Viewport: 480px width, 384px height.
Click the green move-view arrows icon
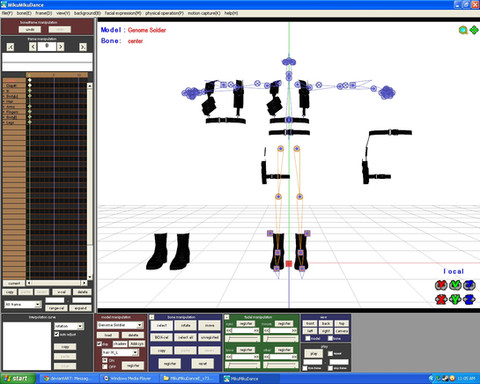coord(474,30)
